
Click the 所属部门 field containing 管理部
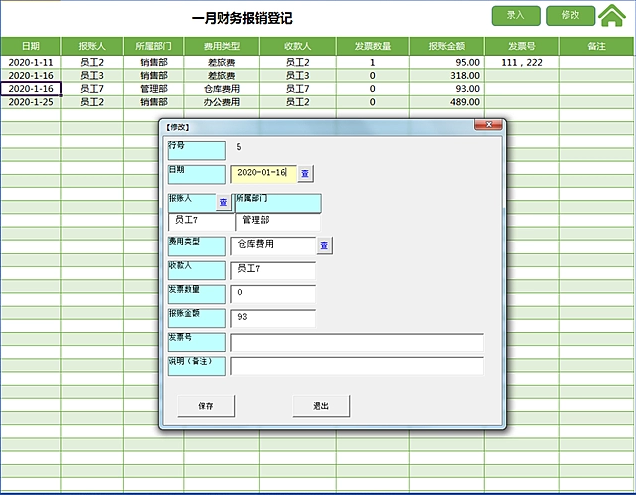tap(278, 222)
